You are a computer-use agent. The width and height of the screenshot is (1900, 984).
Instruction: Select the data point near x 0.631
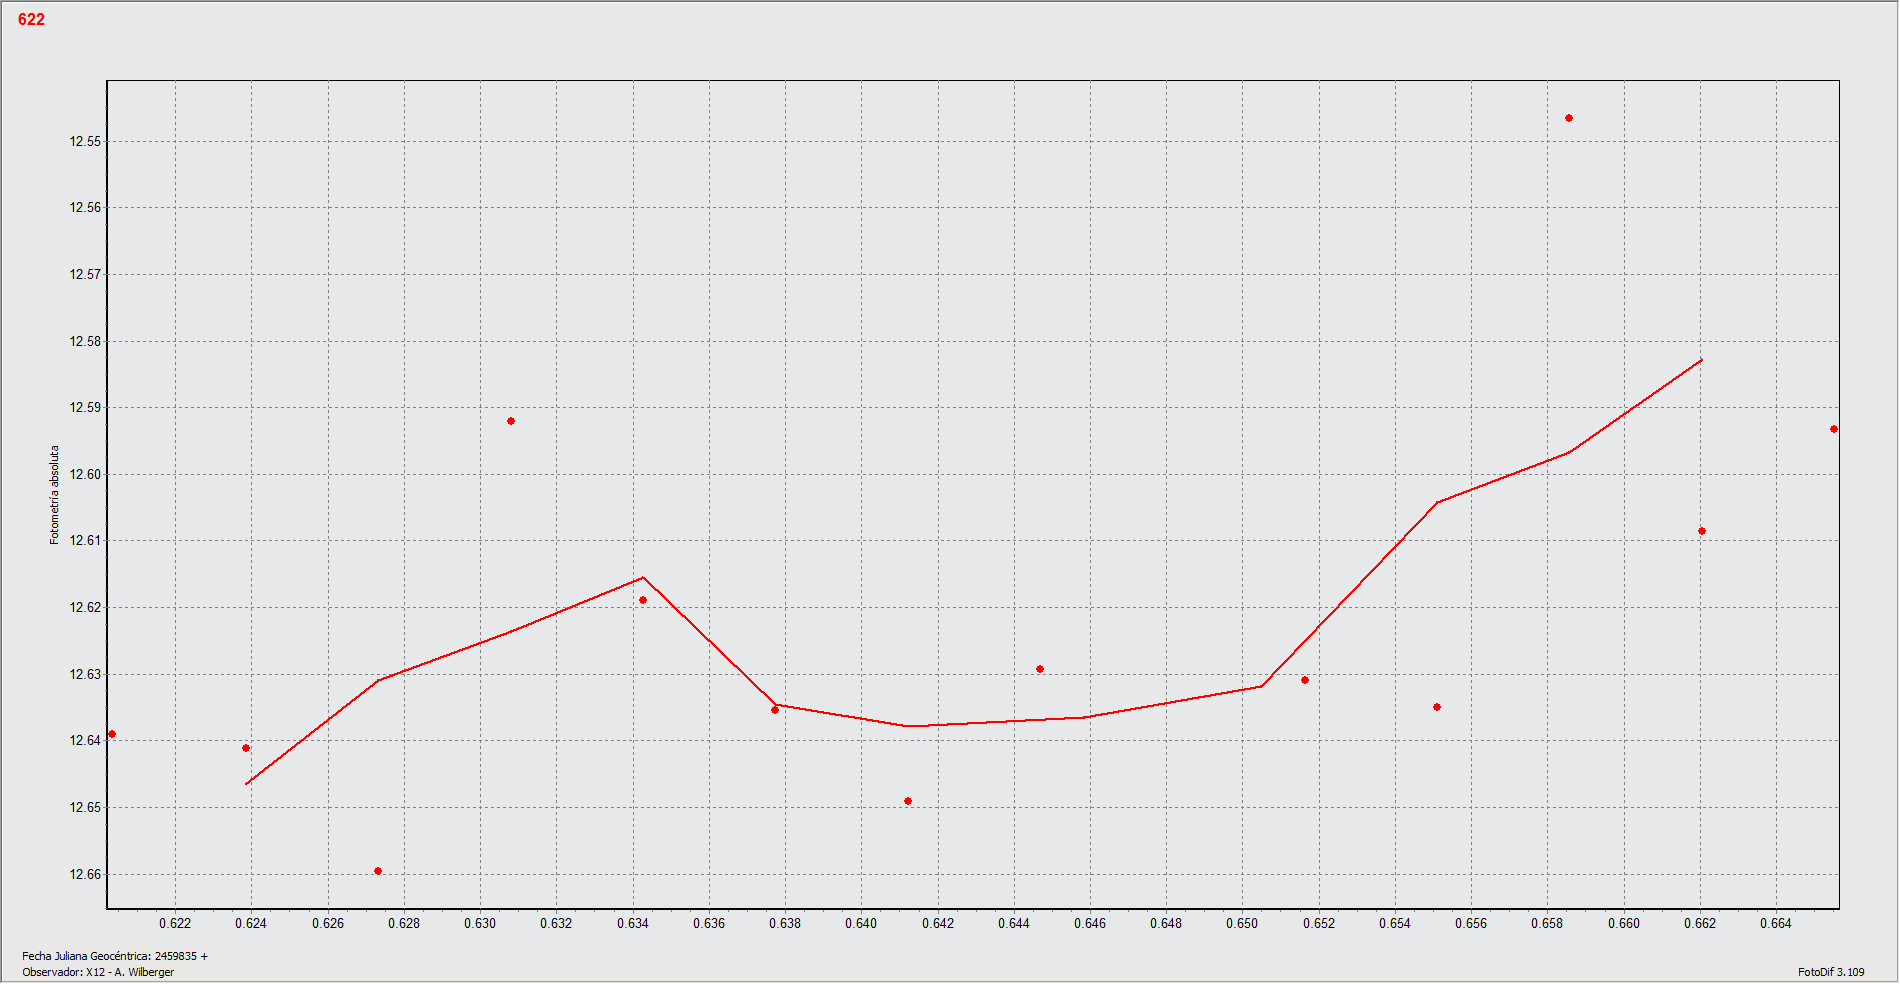click(x=511, y=421)
